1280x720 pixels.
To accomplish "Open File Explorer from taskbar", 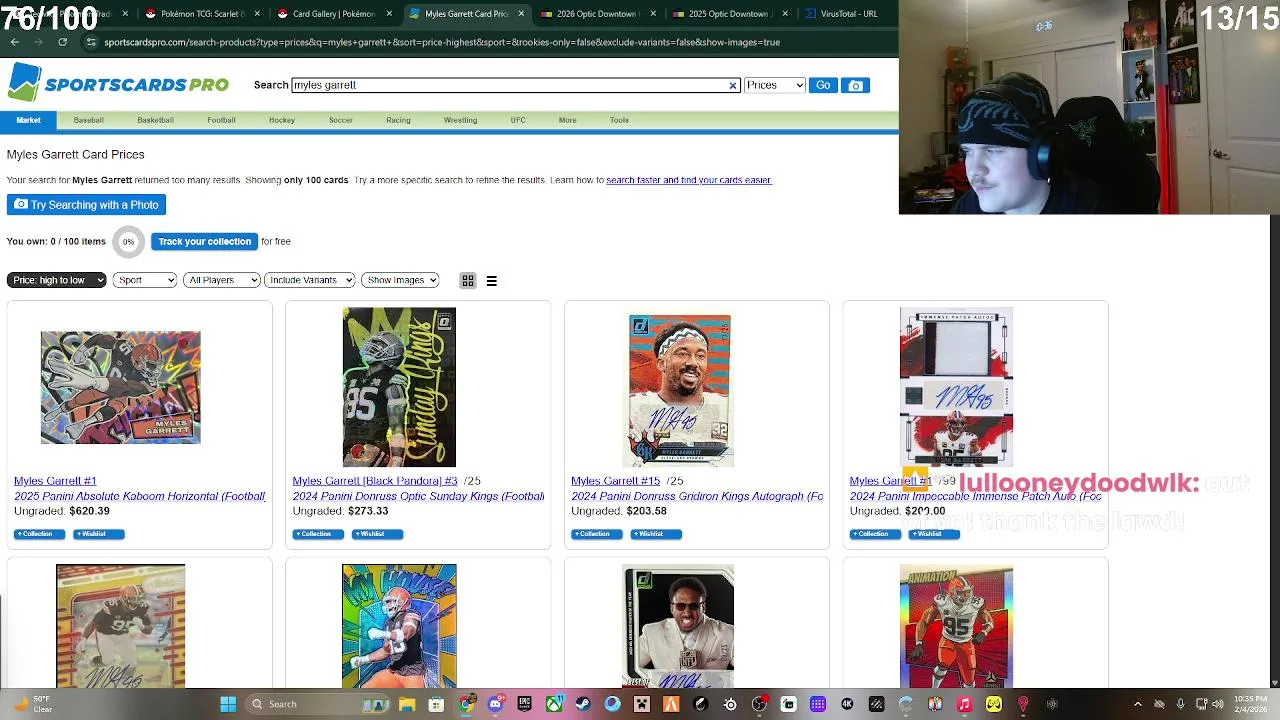I will tap(407, 704).
